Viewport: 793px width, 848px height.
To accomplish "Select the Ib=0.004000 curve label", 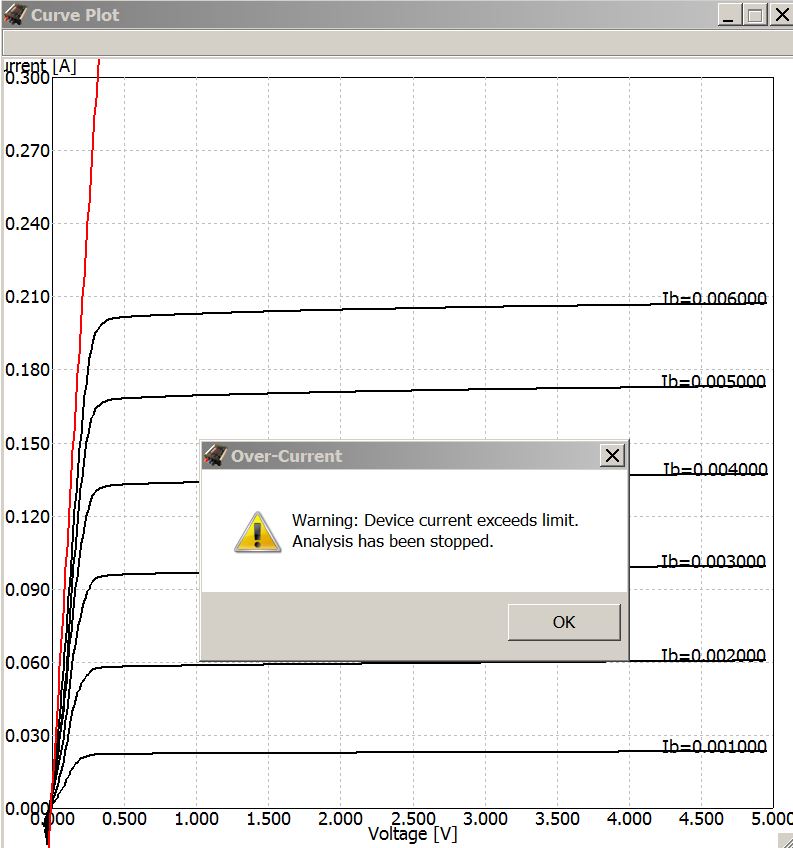I will tap(713, 469).
